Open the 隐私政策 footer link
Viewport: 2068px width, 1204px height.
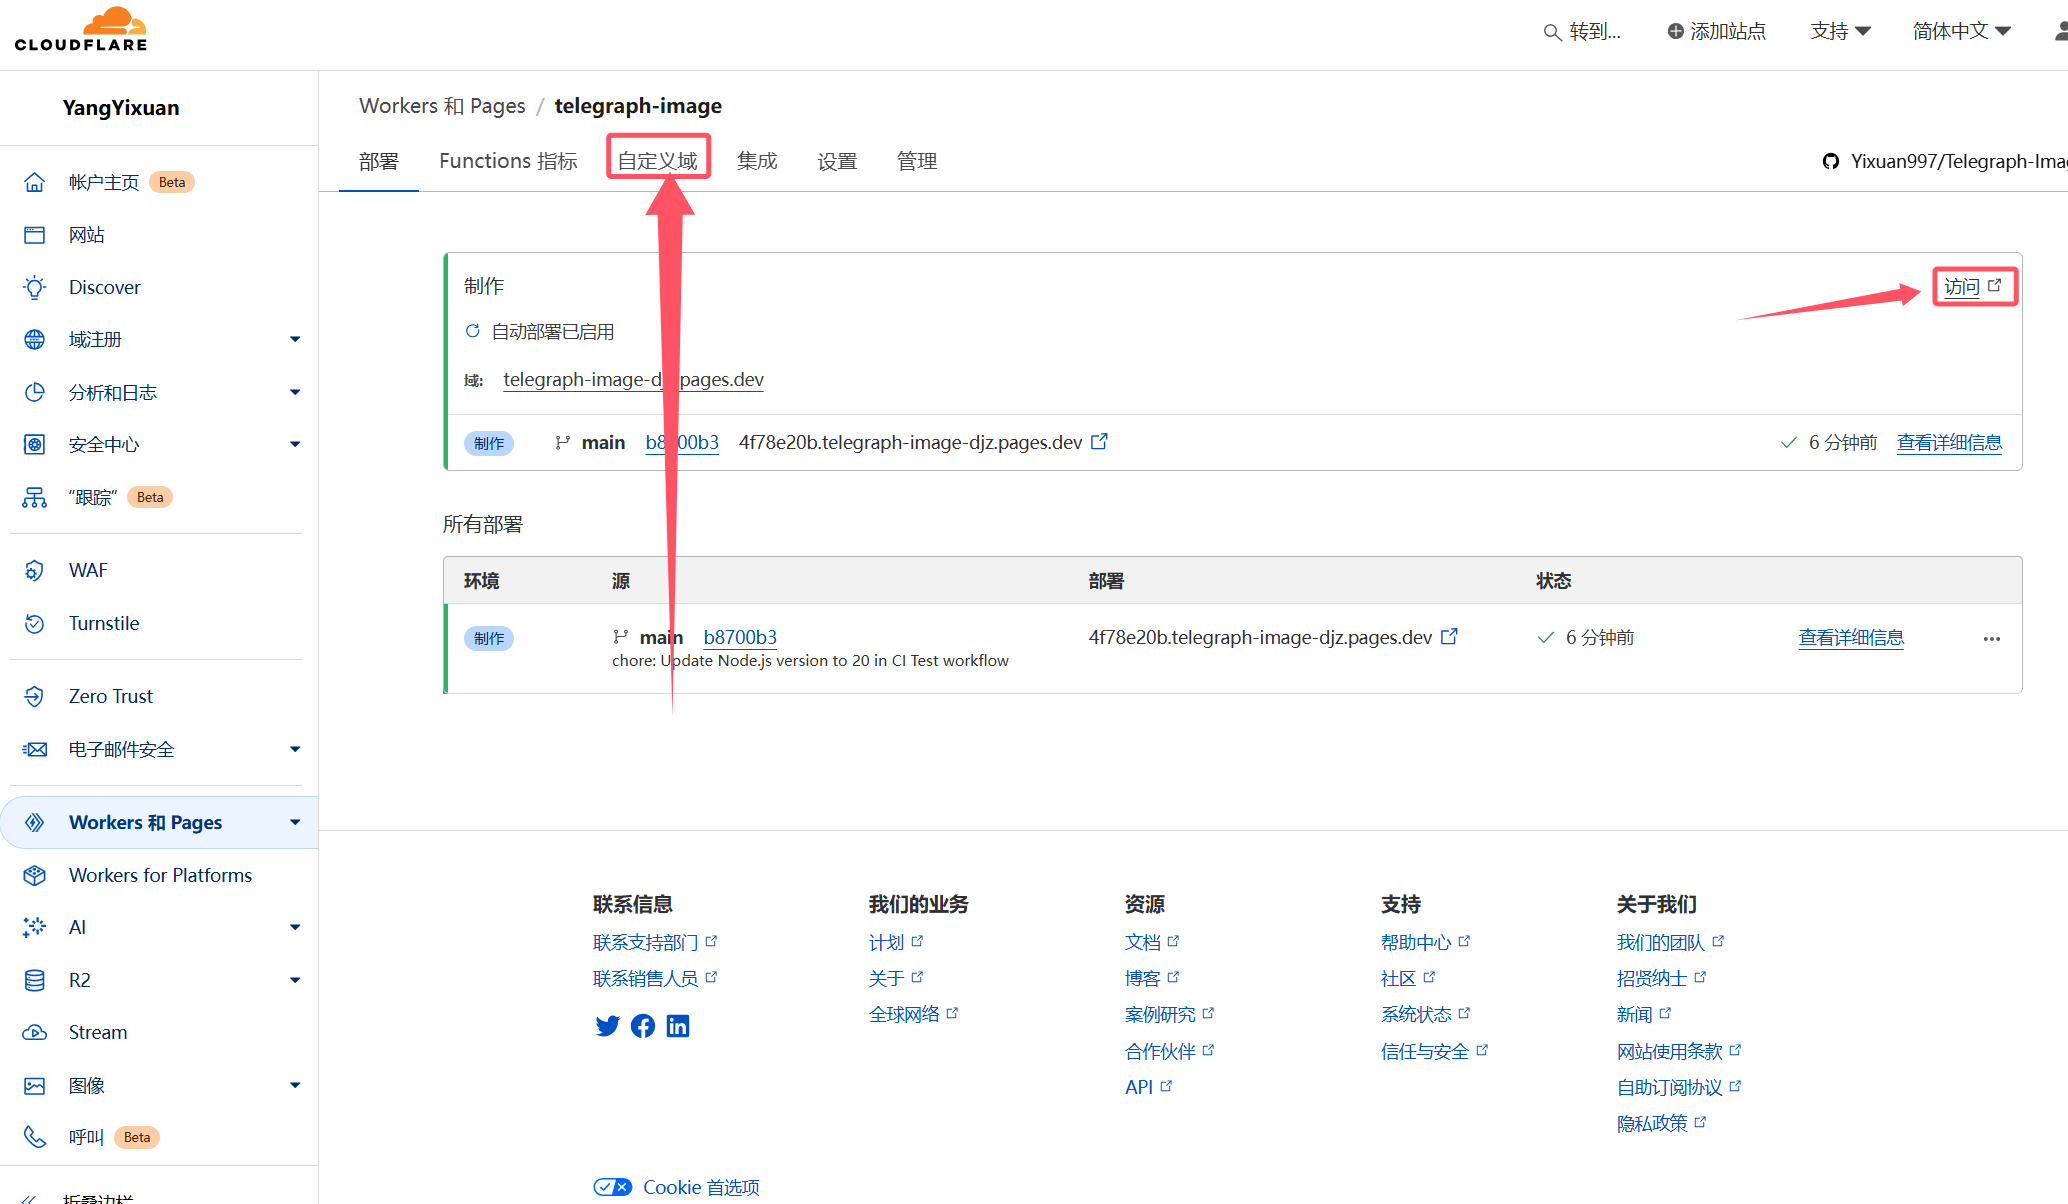pos(1661,1123)
